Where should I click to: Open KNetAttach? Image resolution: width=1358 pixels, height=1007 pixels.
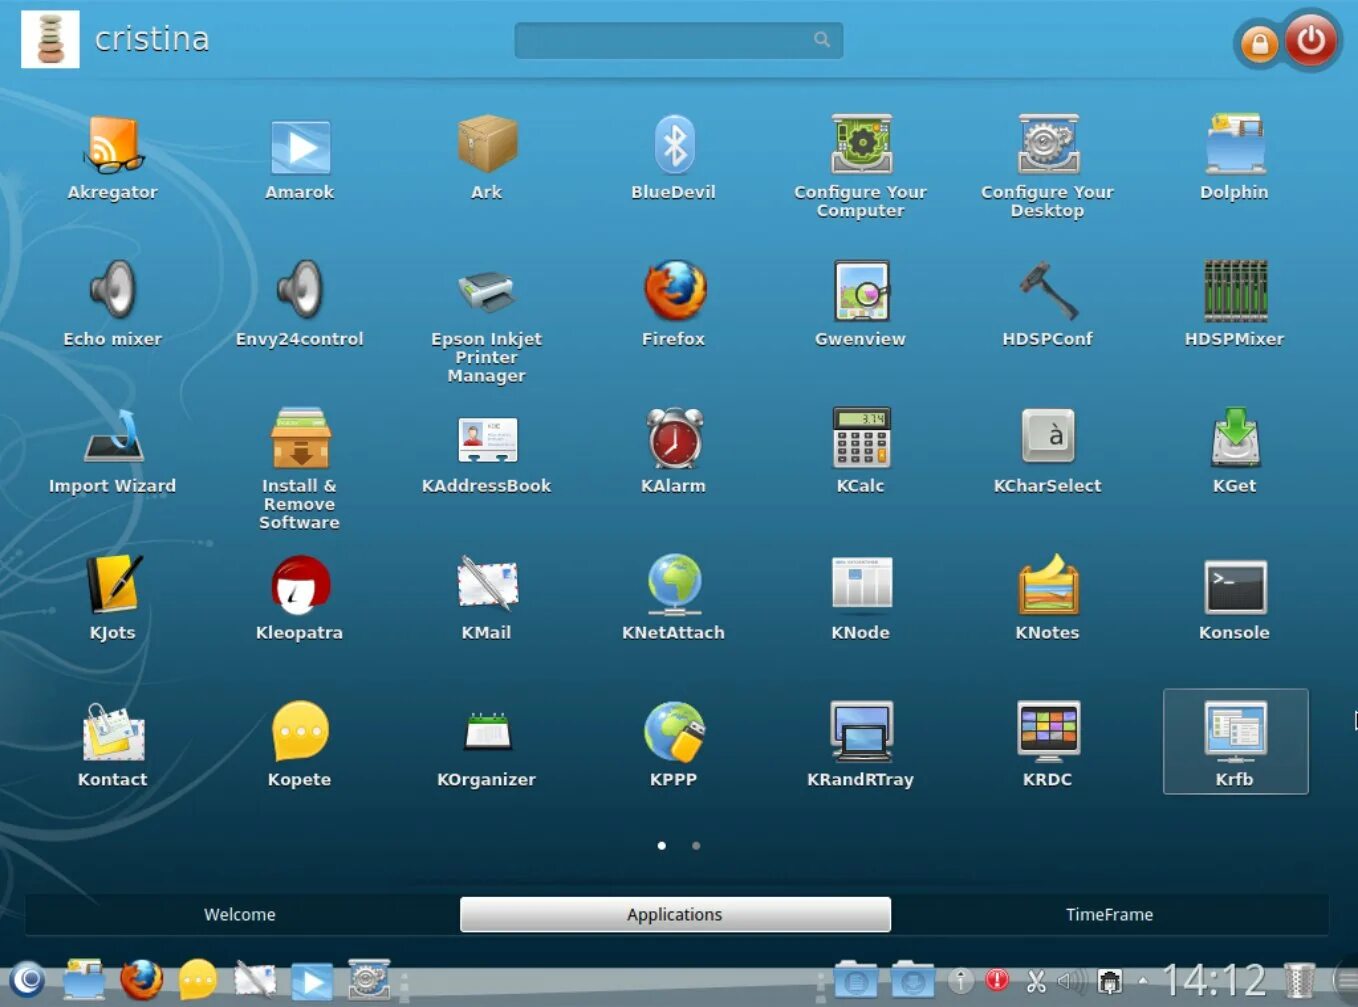pyautogui.click(x=674, y=598)
